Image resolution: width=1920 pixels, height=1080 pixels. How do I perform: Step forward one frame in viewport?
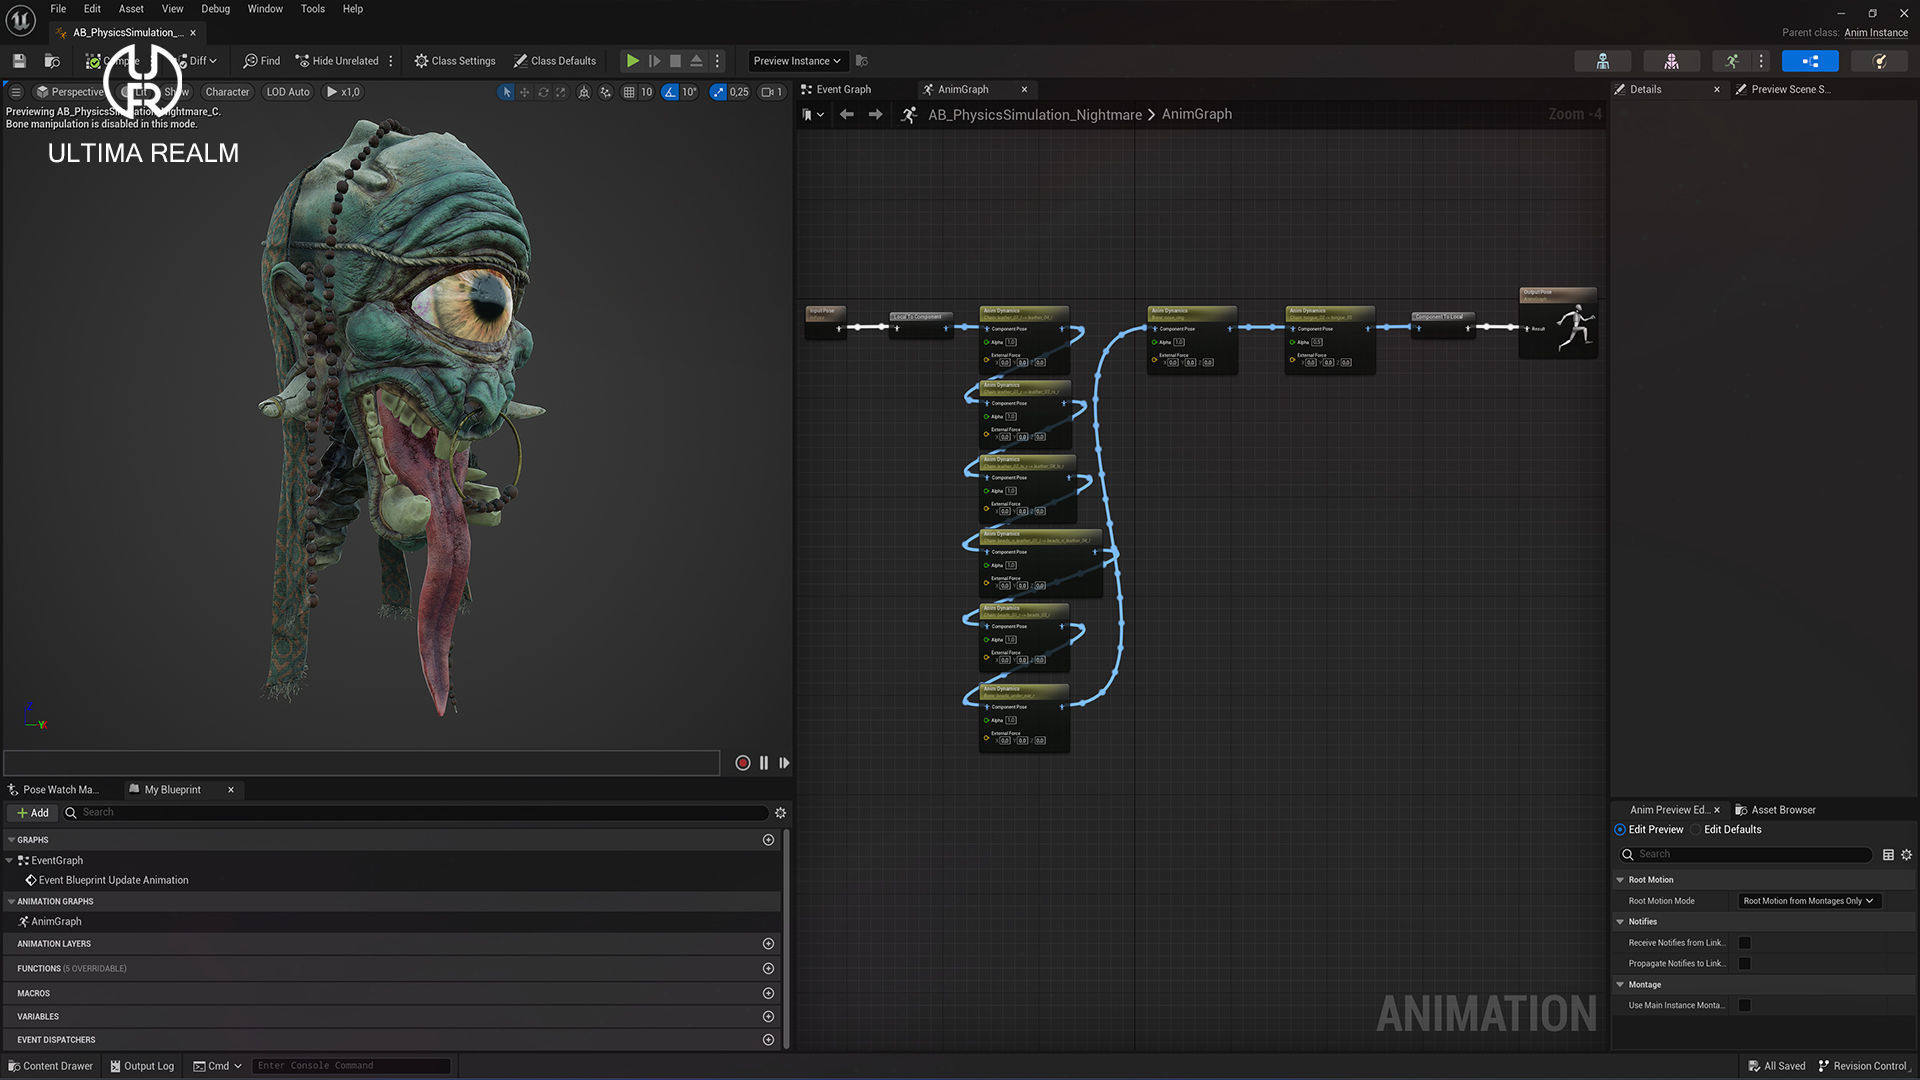[x=784, y=763]
